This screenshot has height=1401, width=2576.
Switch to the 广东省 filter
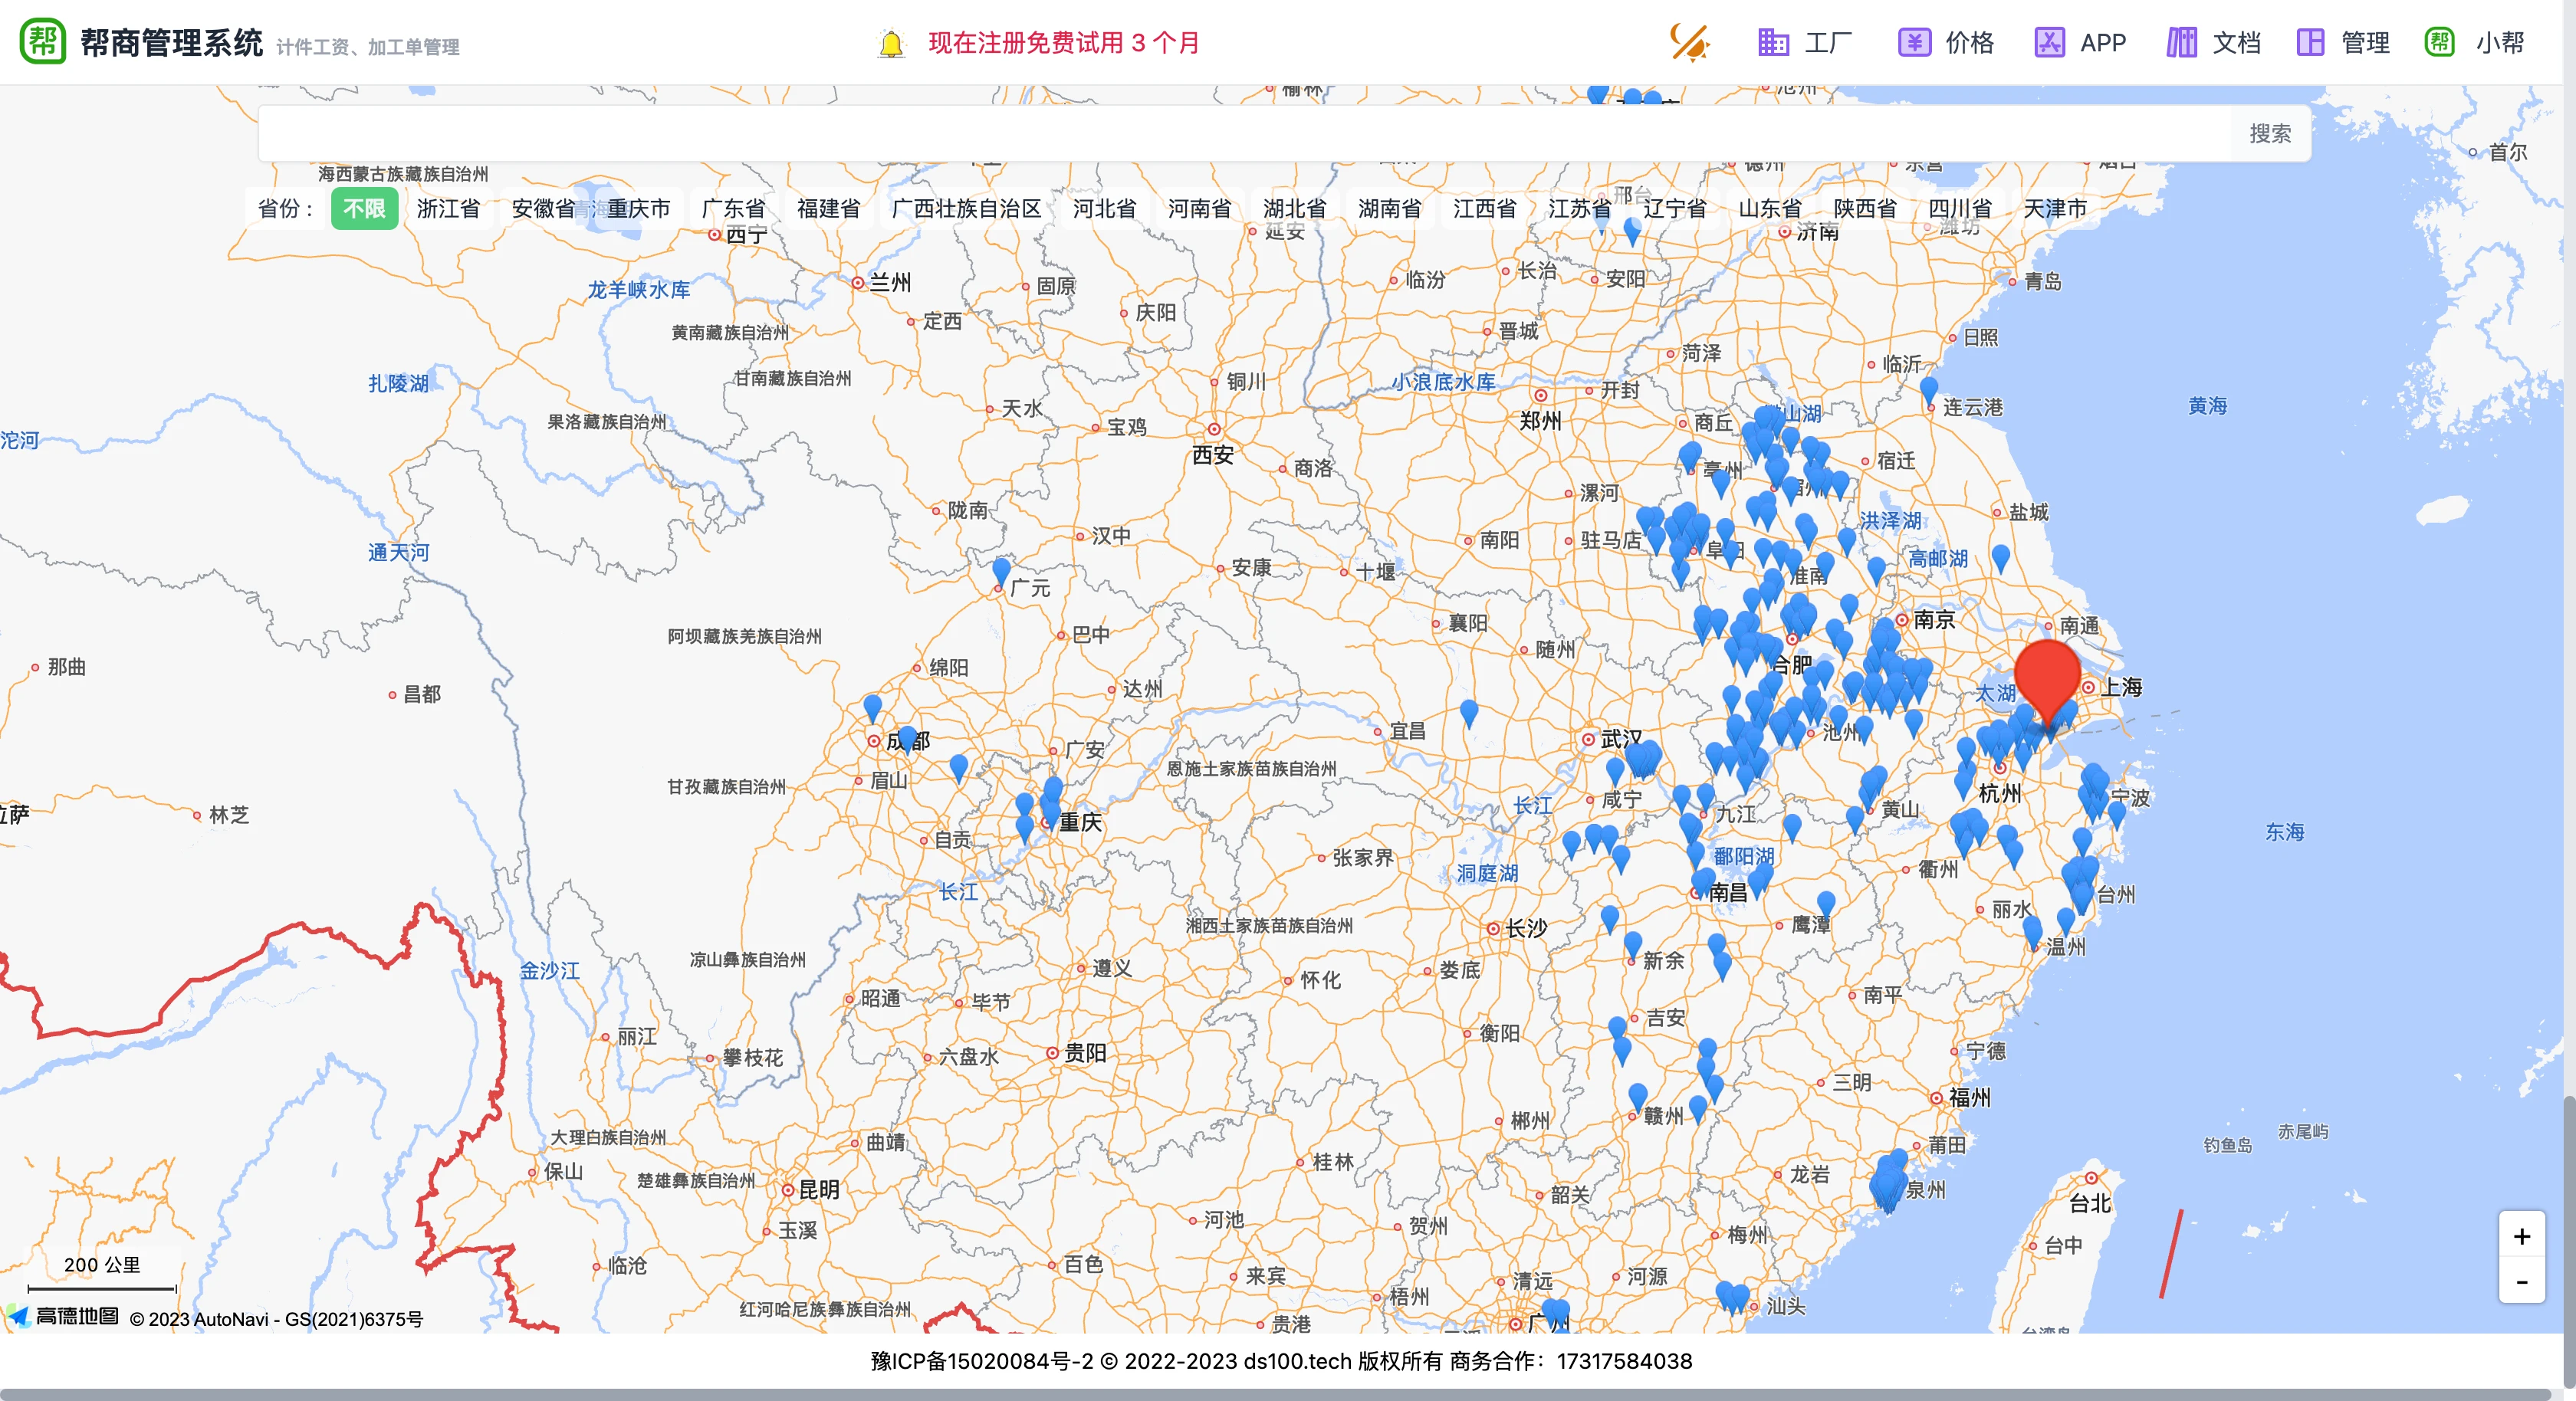pos(733,209)
